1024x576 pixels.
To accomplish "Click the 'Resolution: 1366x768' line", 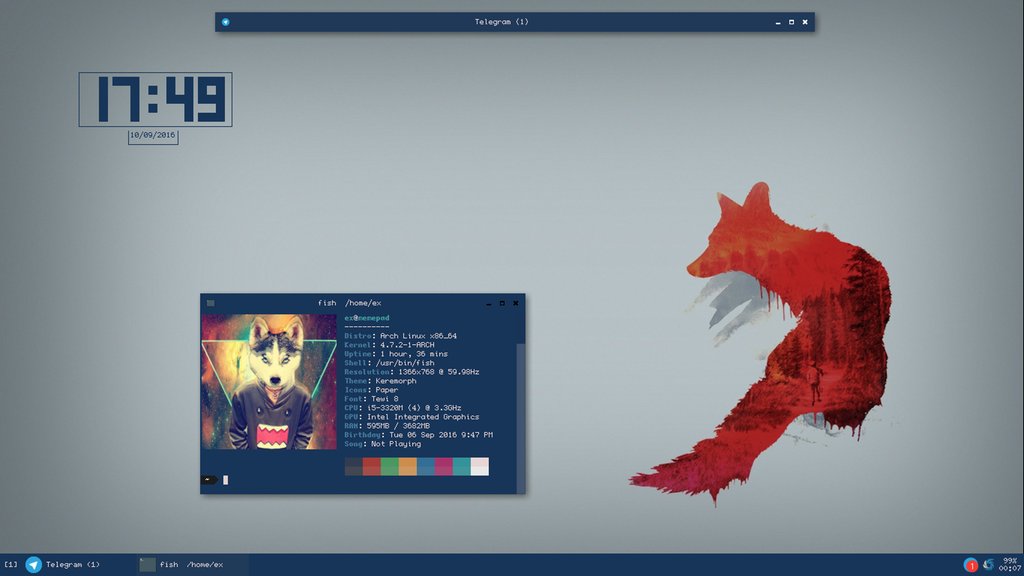I will tap(412, 372).
